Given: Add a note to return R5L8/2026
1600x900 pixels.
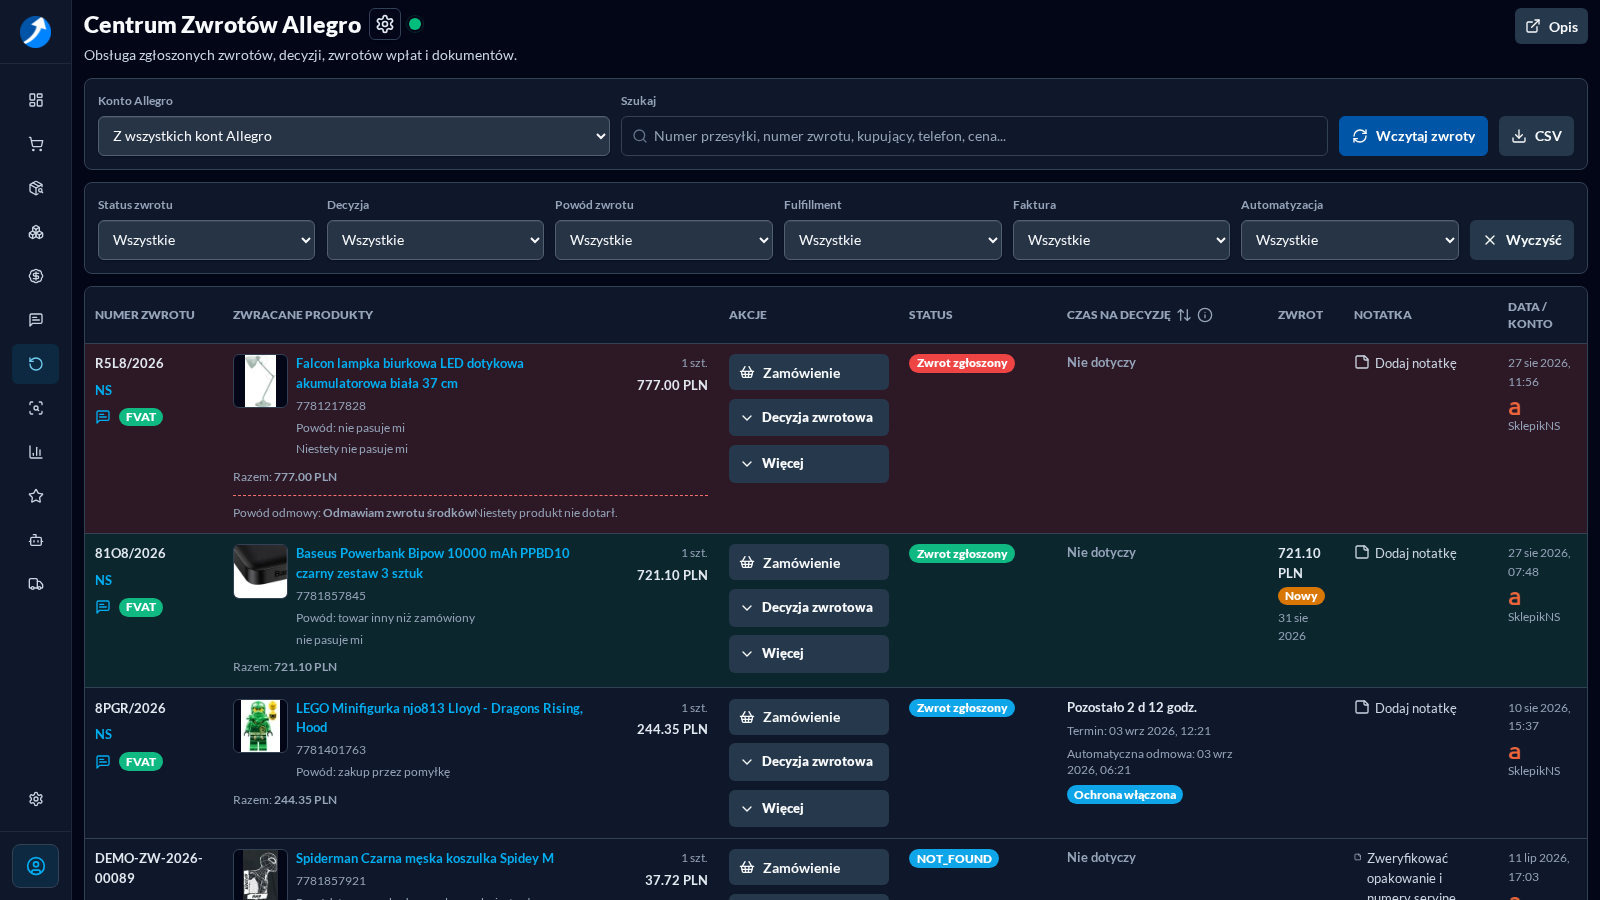Looking at the screenshot, I should (x=1405, y=363).
